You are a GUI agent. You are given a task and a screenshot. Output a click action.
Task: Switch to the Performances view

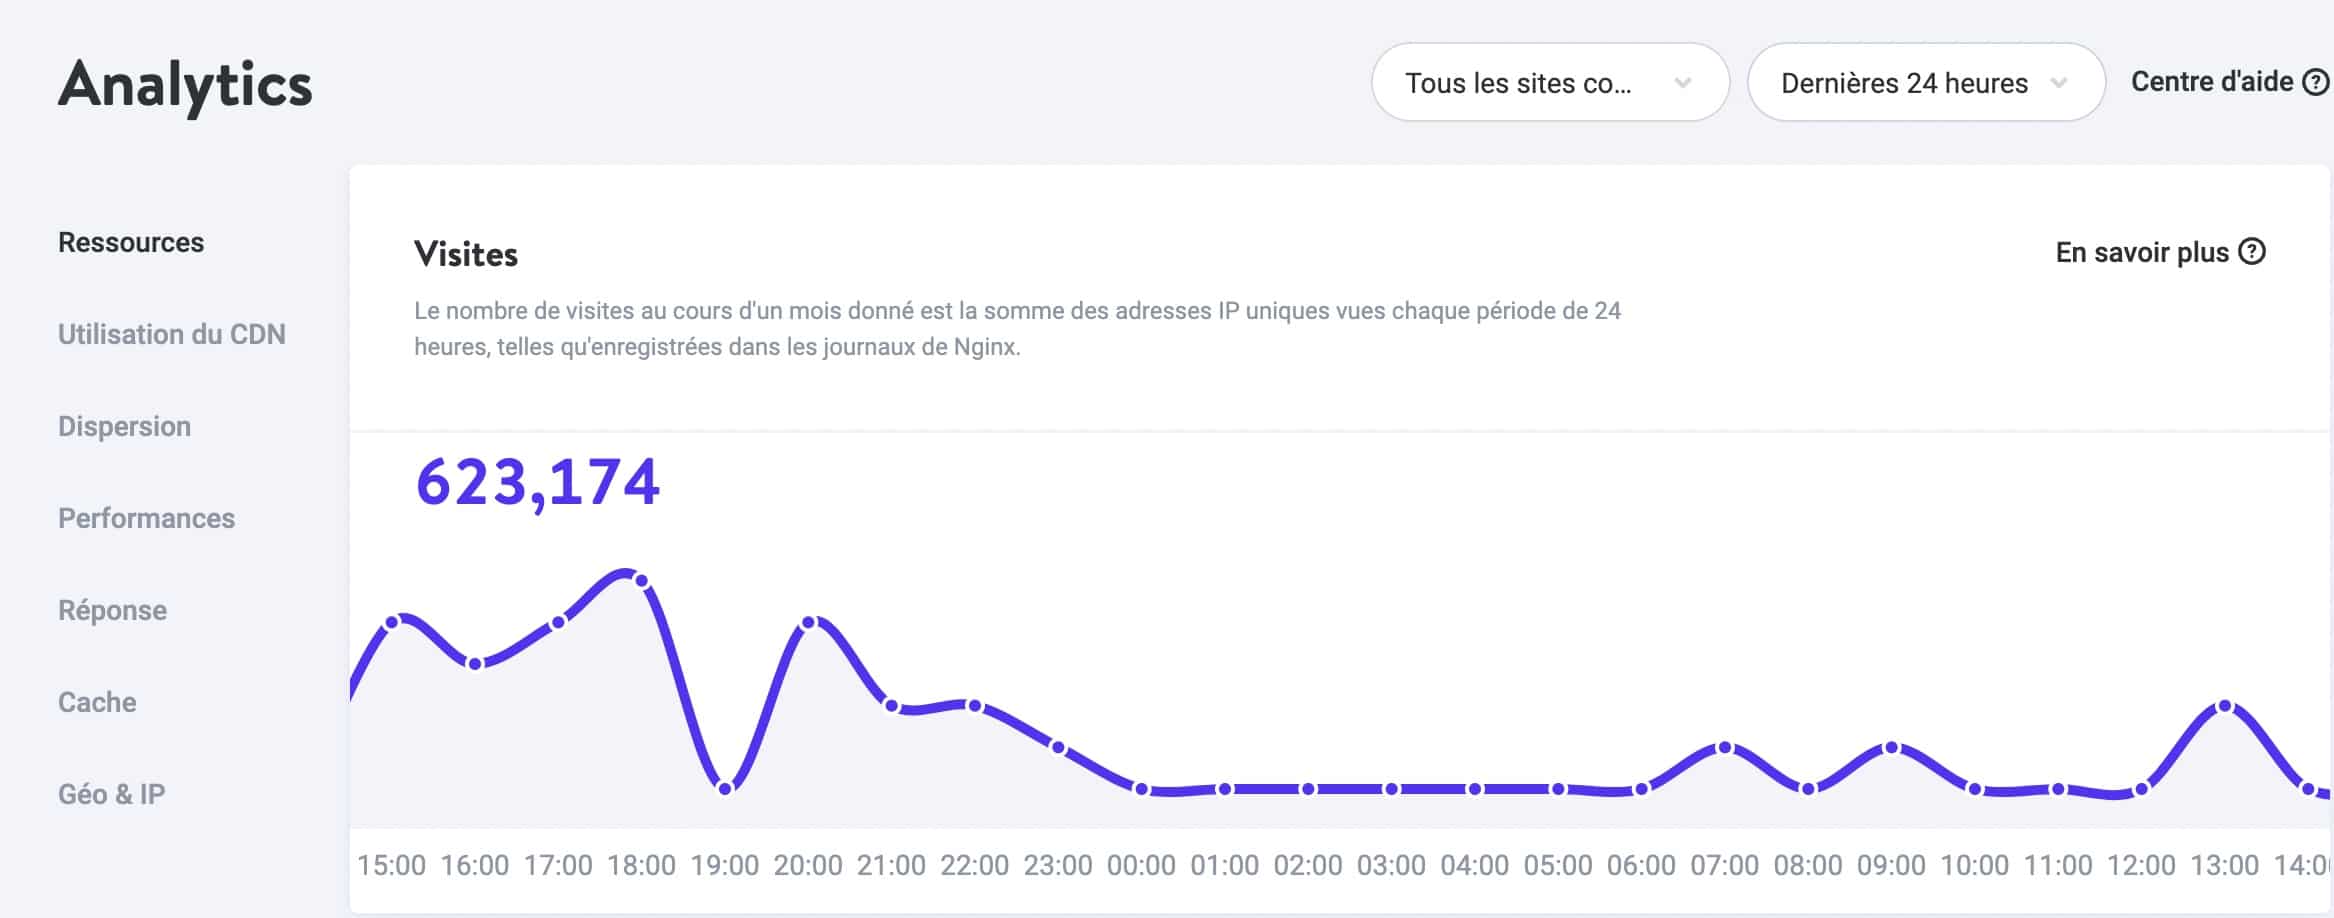[147, 518]
